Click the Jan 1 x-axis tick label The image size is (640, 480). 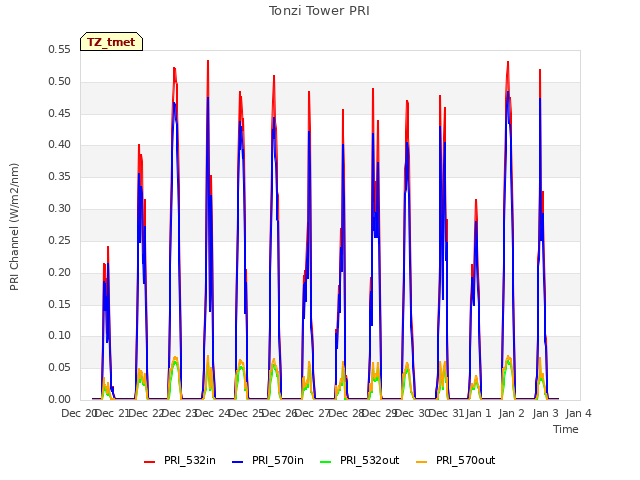(x=478, y=413)
